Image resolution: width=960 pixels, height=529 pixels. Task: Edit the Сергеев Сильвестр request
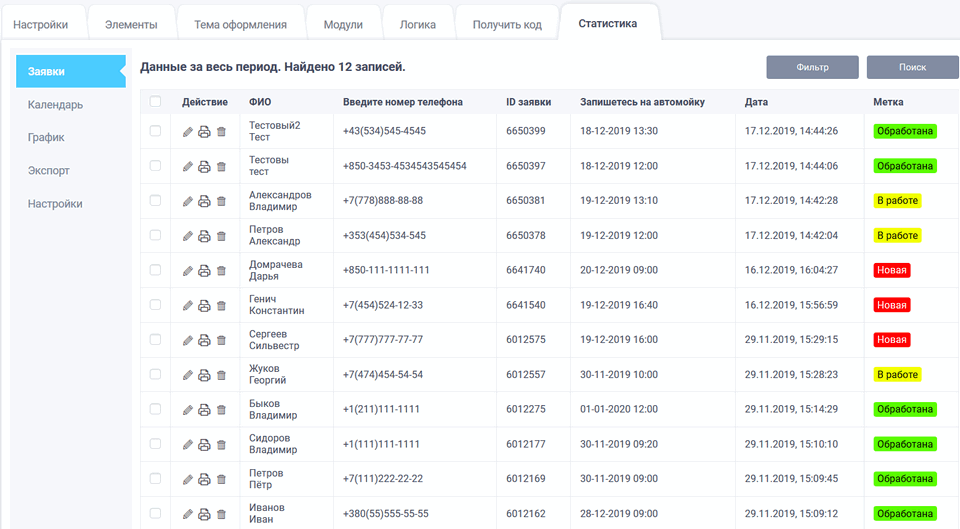point(187,340)
